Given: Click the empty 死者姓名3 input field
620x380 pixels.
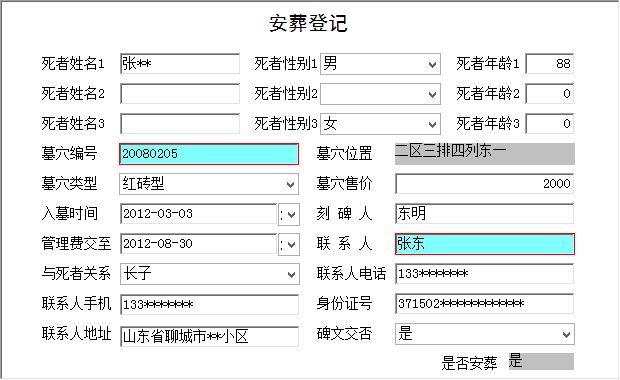Looking at the screenshot, I should (180, 124).
